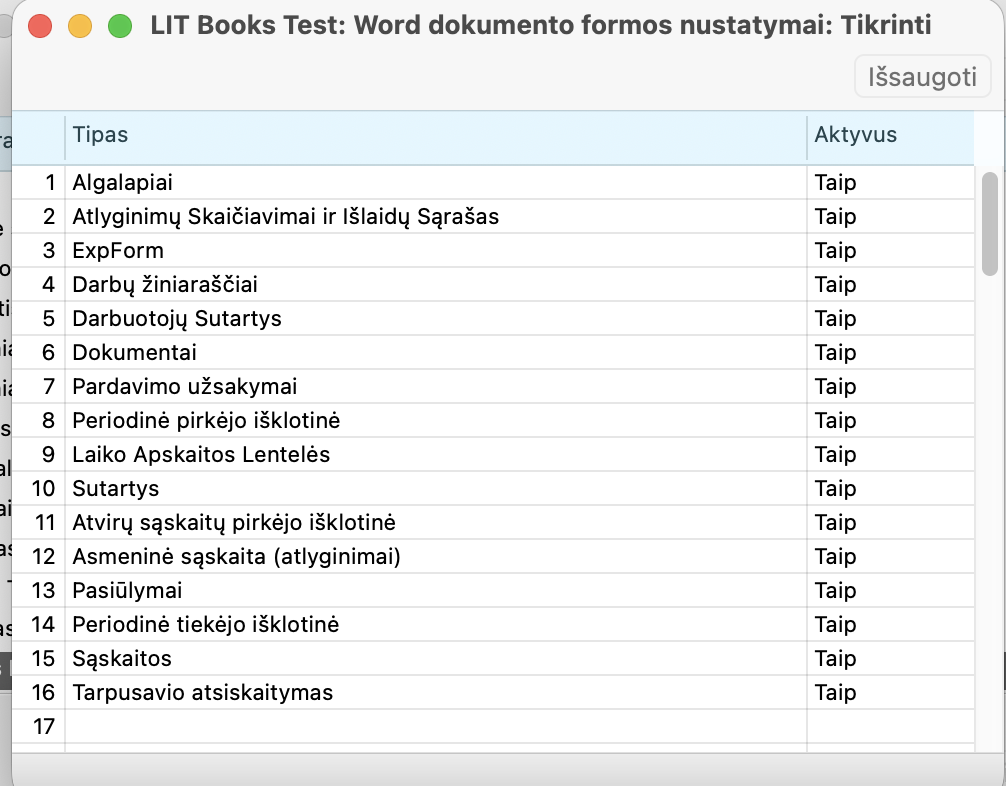Click the ExpForm type cell

pyautogui.click(x=436, y=251)
